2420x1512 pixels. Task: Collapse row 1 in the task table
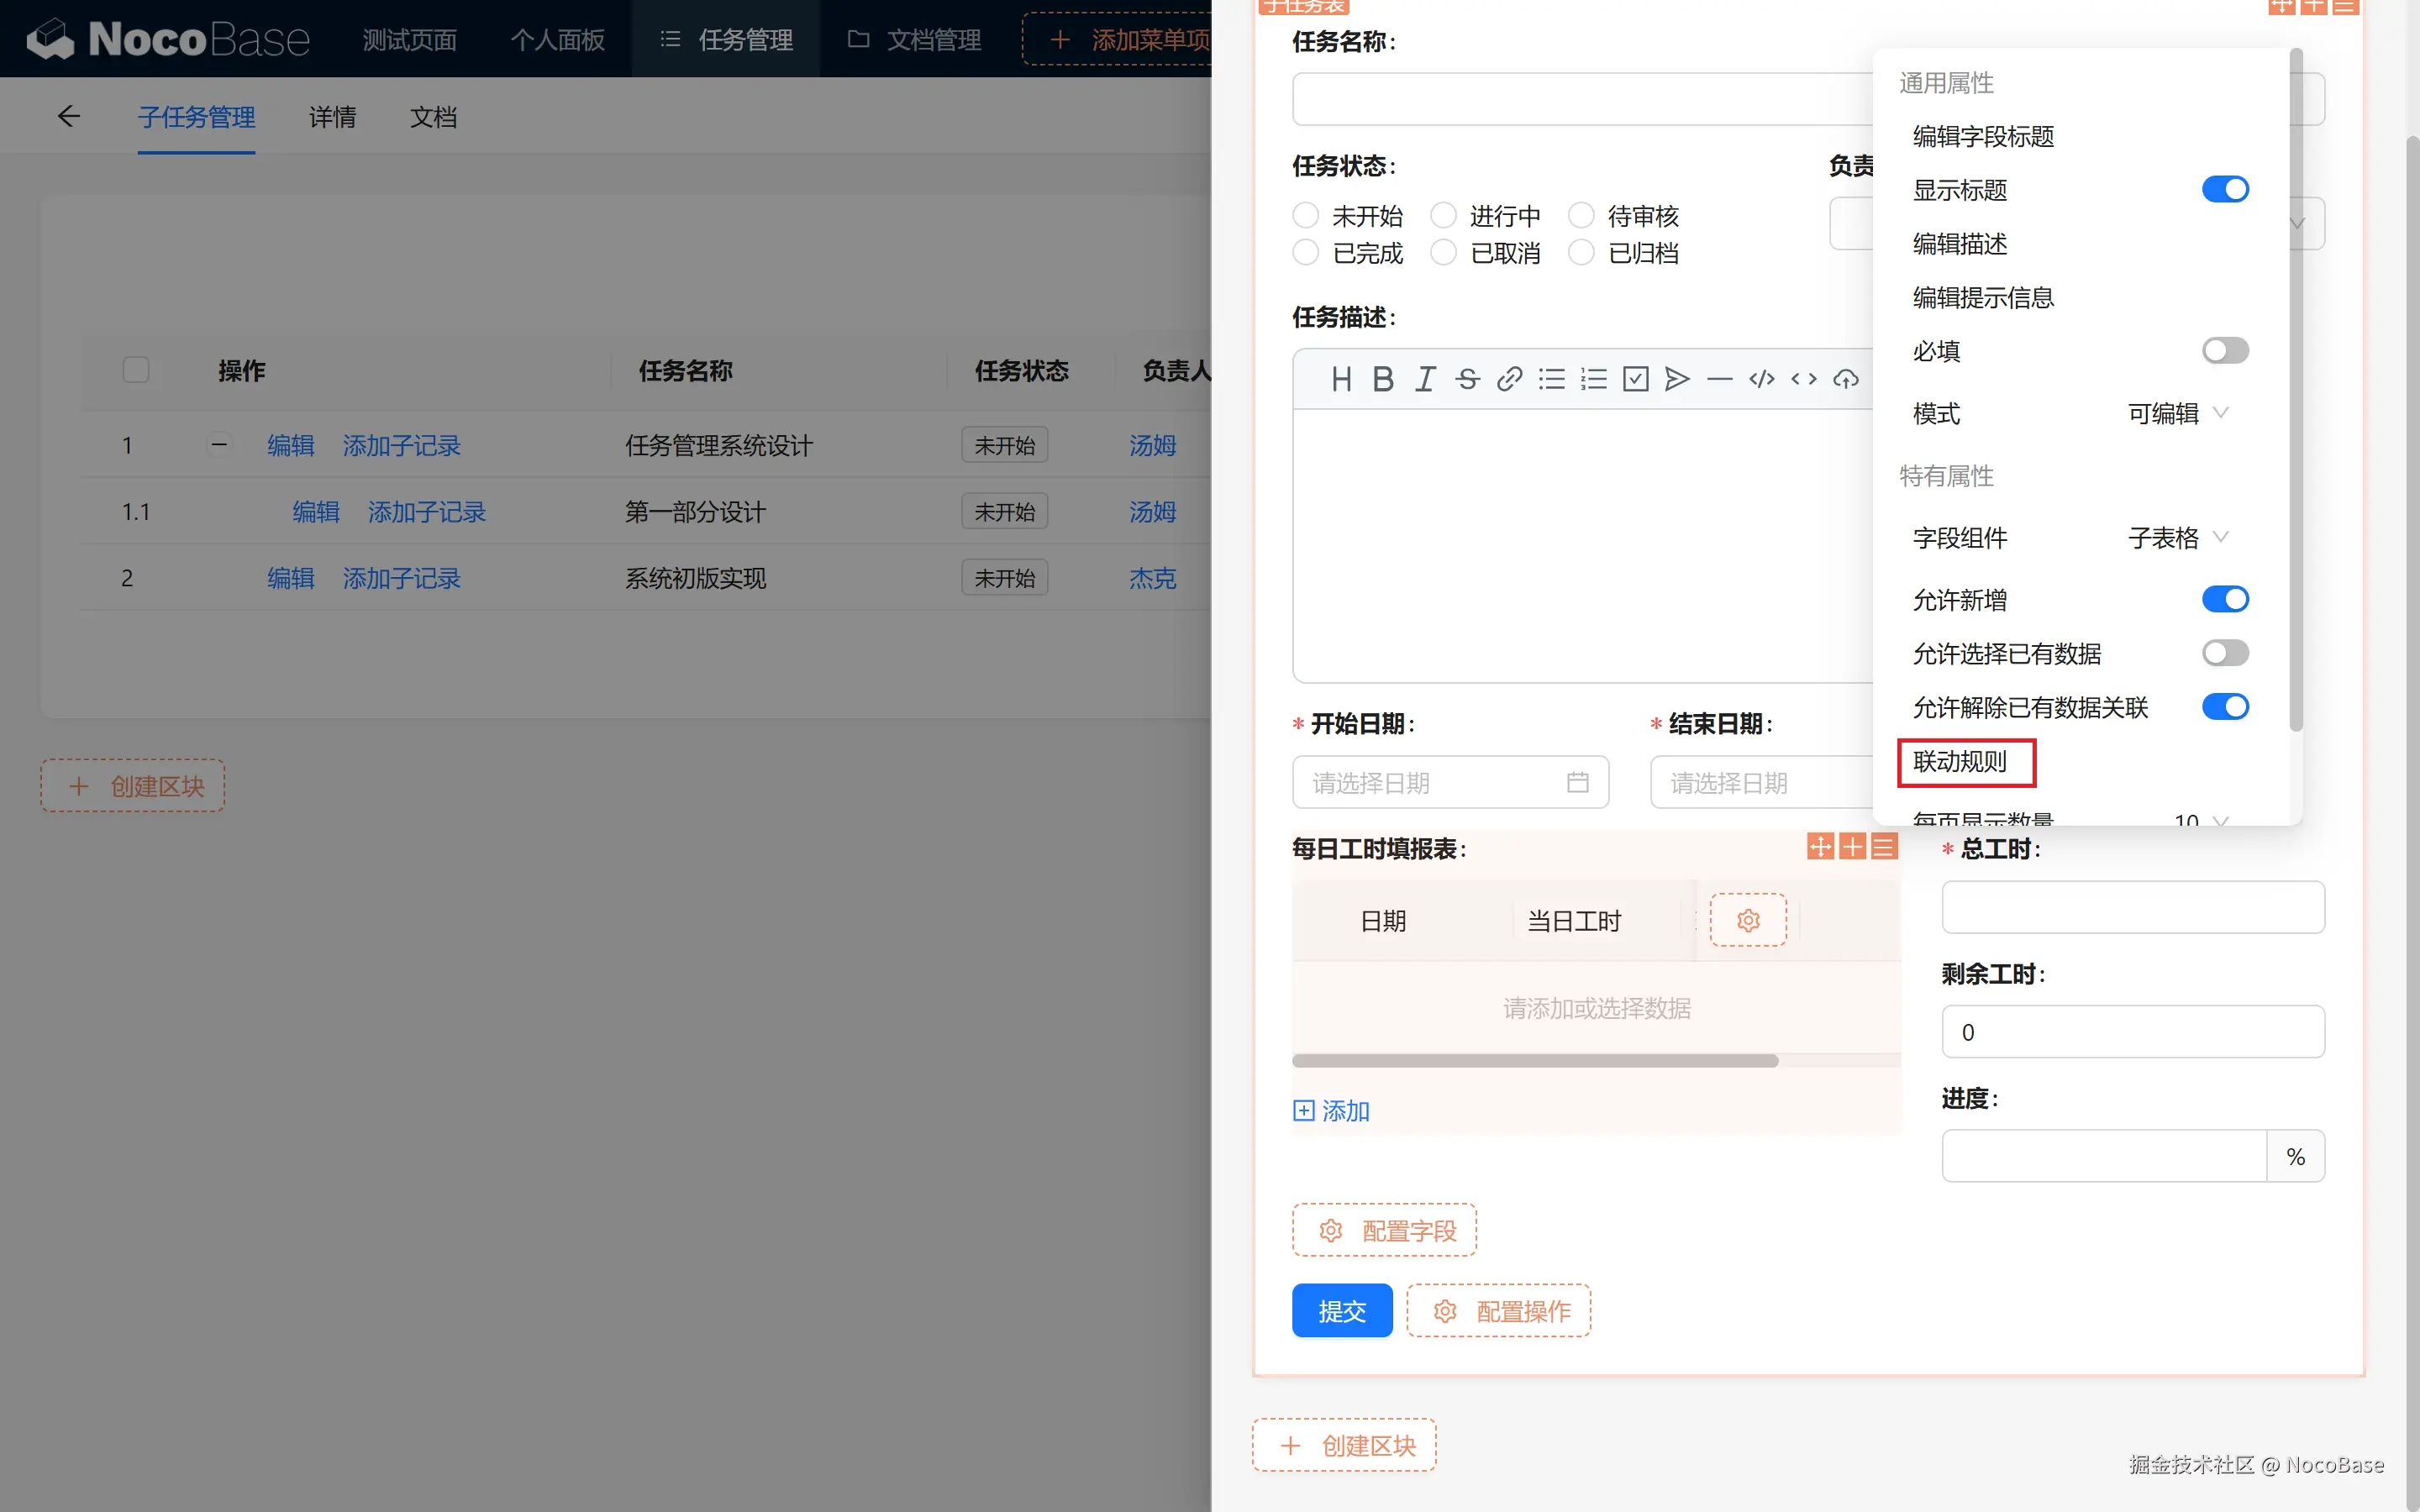click(x=219, y=444)
